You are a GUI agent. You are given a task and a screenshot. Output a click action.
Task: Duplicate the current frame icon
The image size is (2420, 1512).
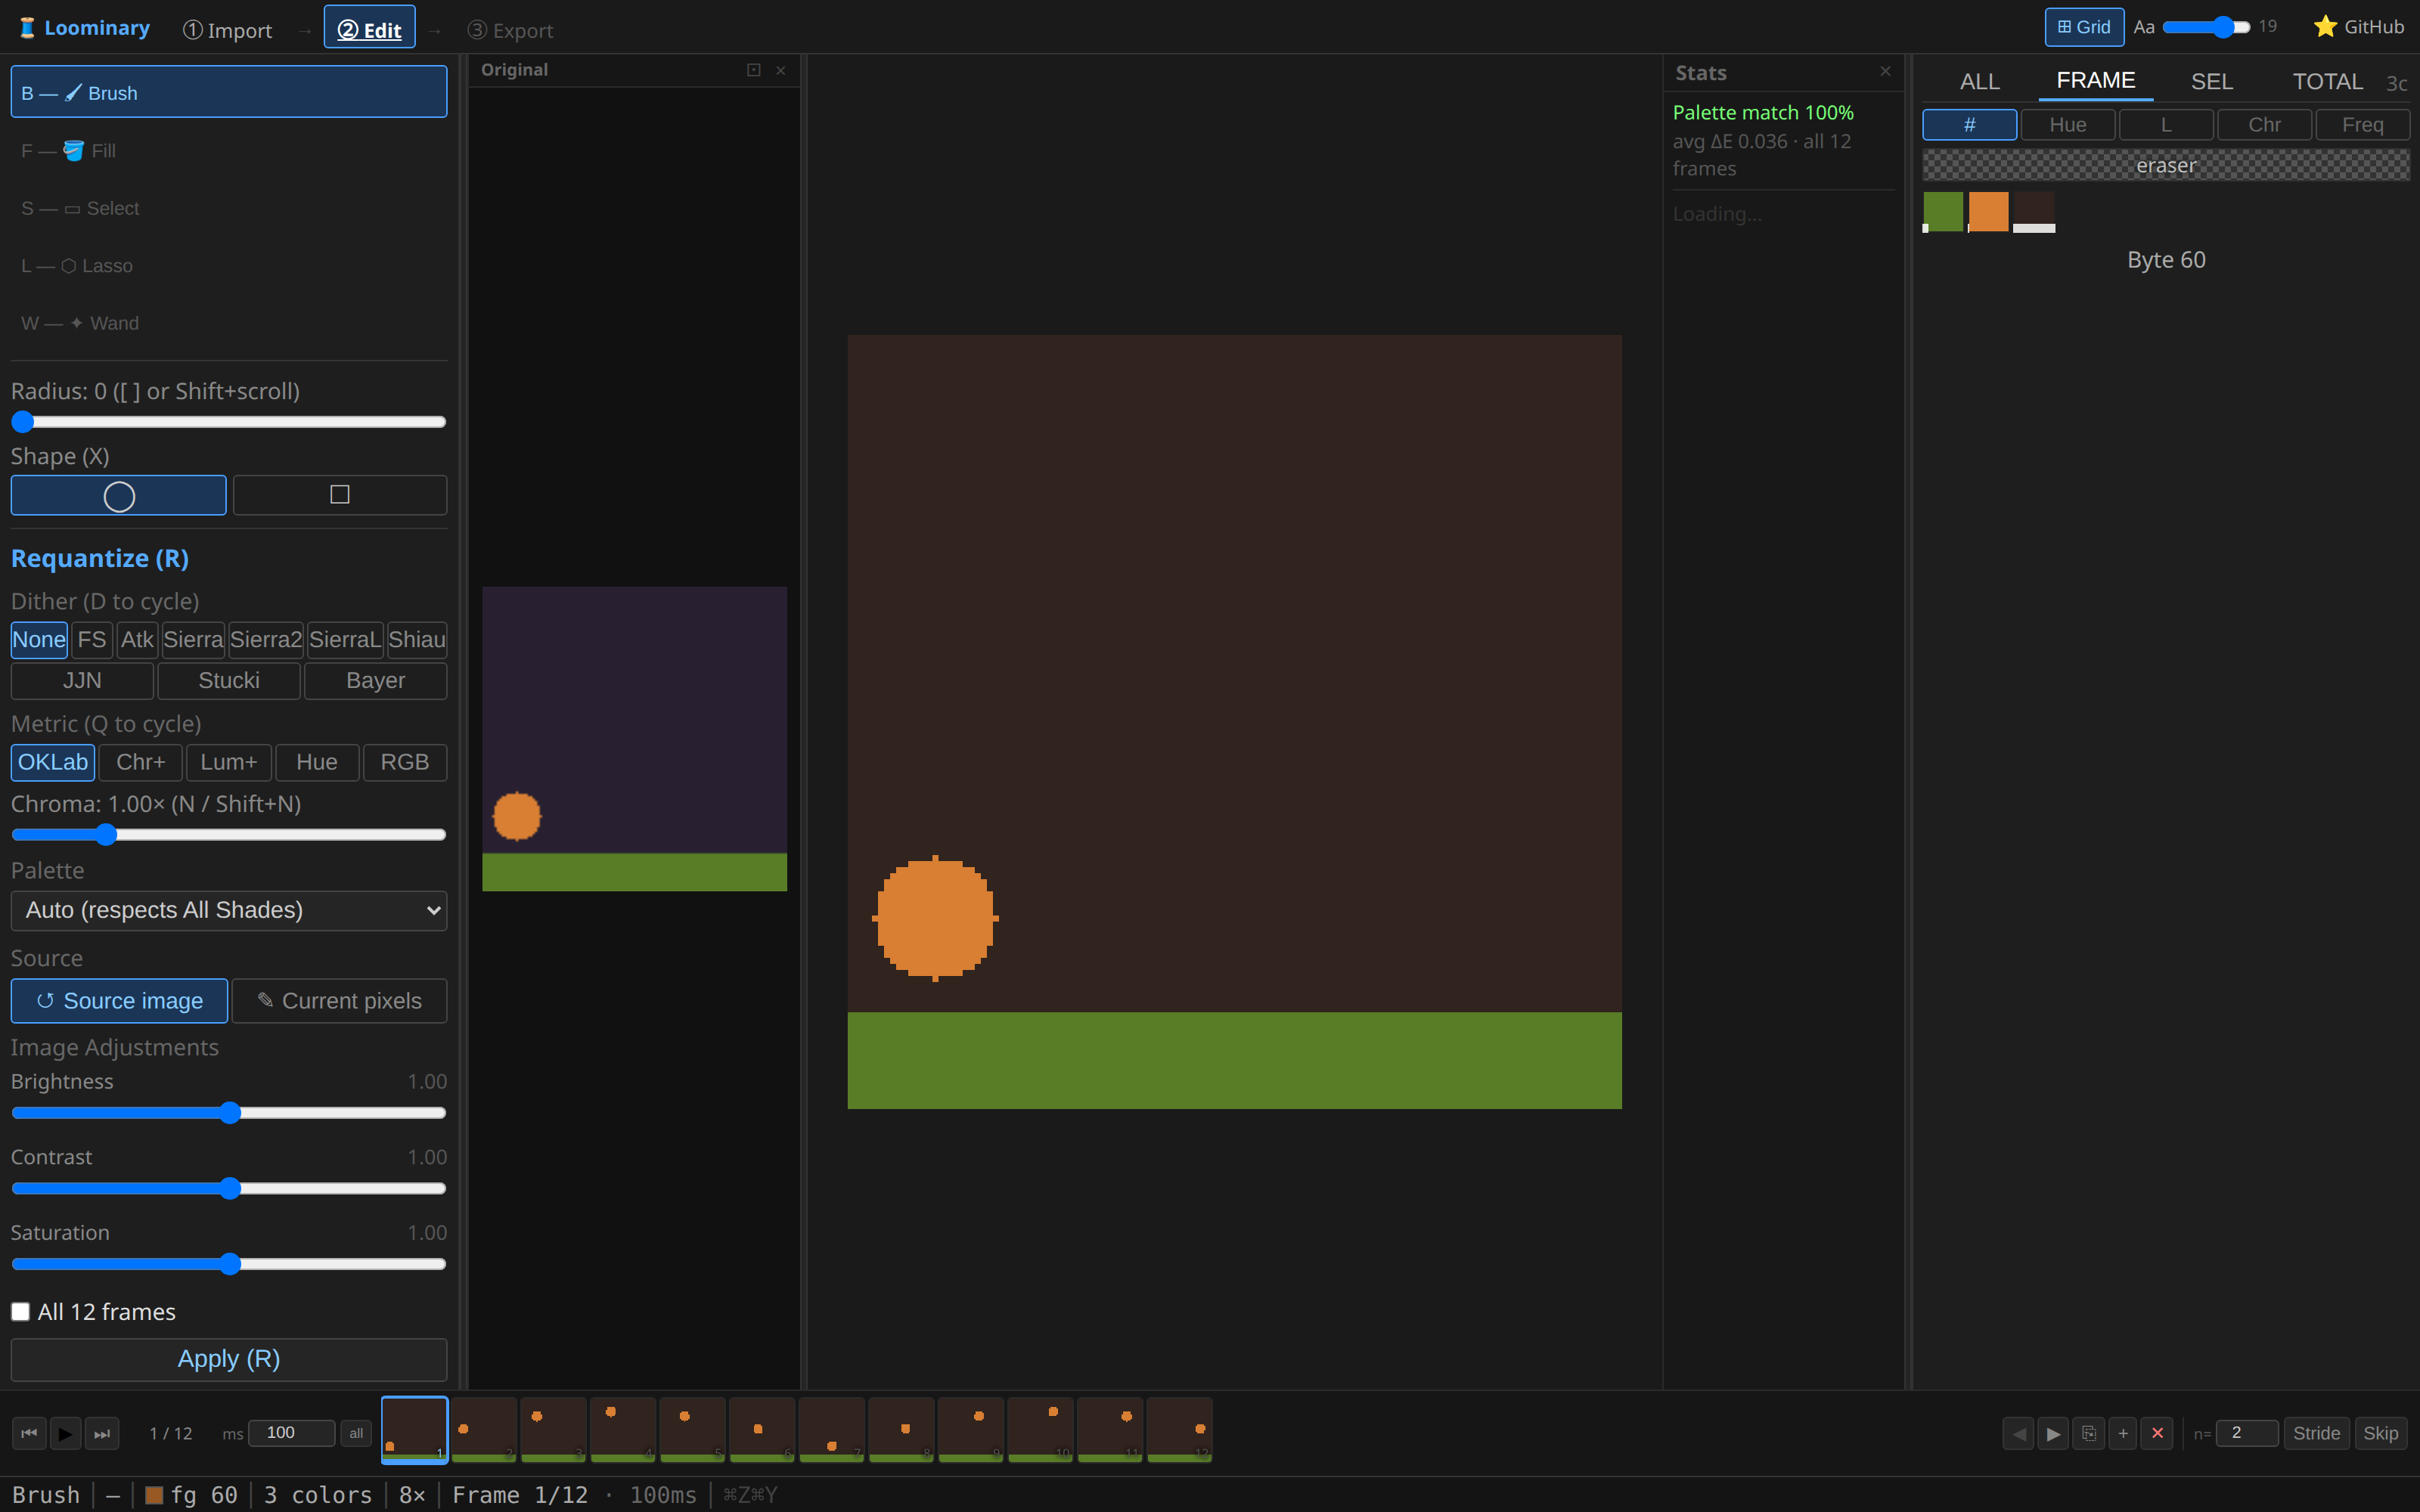2088,1433
